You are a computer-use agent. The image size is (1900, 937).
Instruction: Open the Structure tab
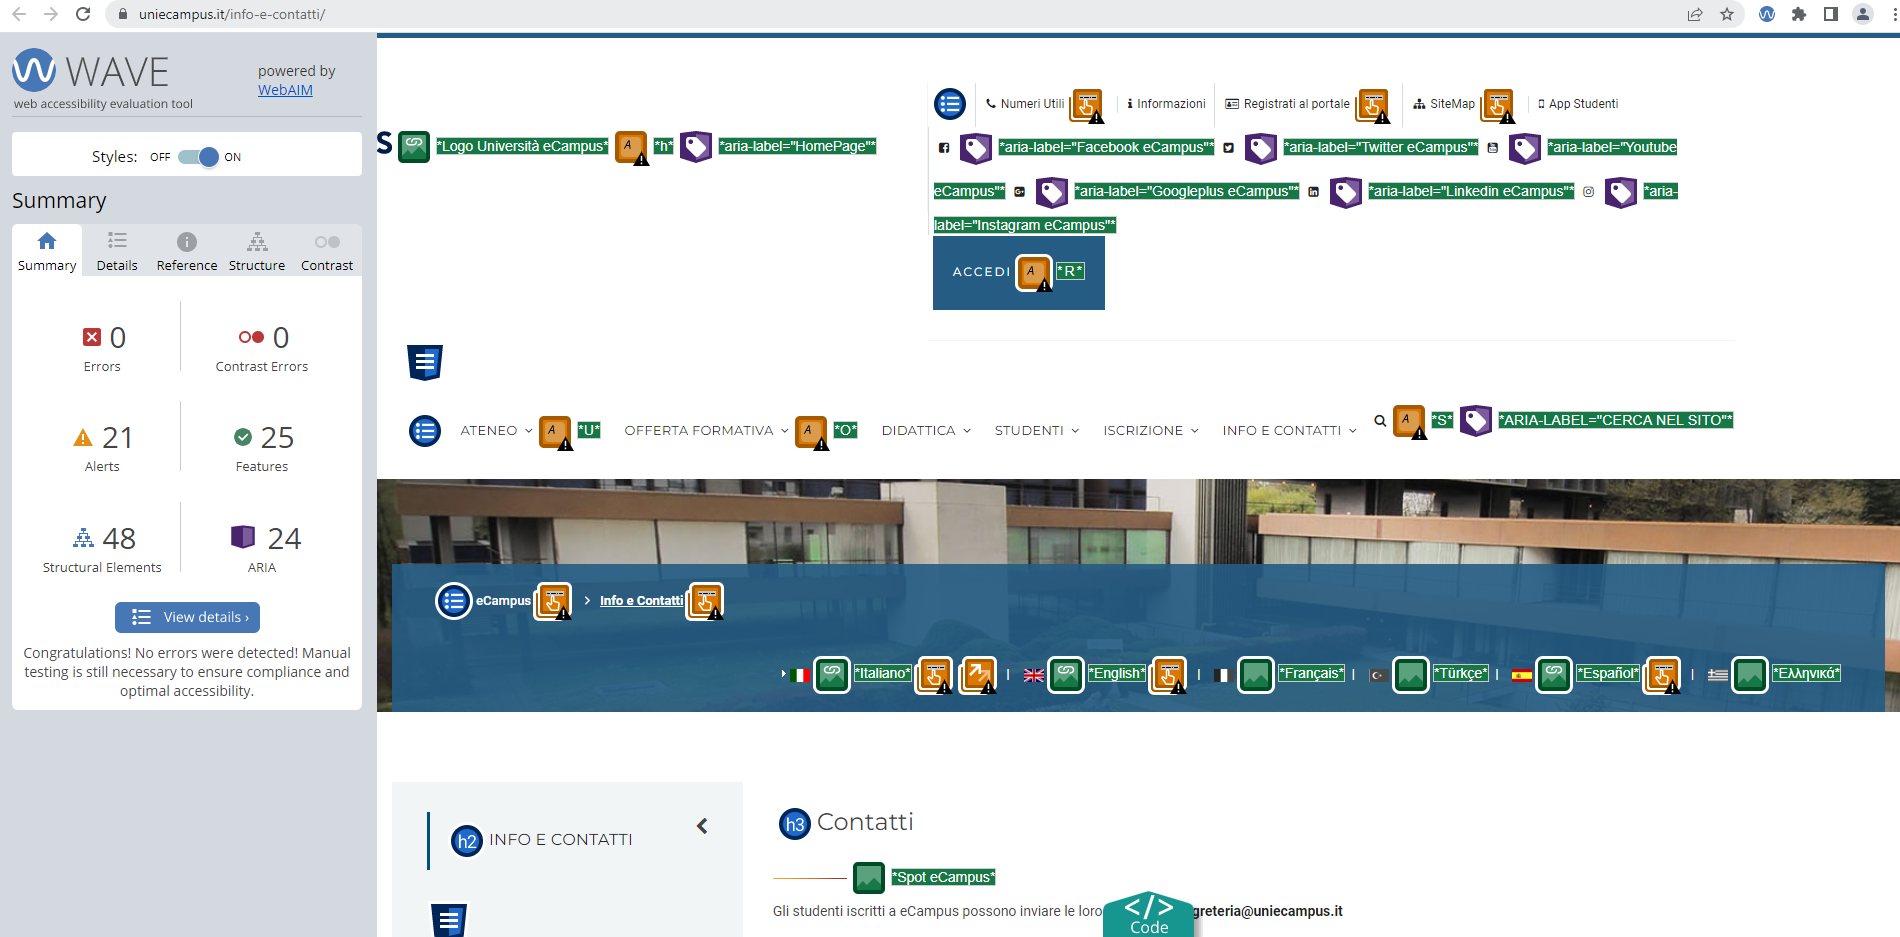click(257, 251)
